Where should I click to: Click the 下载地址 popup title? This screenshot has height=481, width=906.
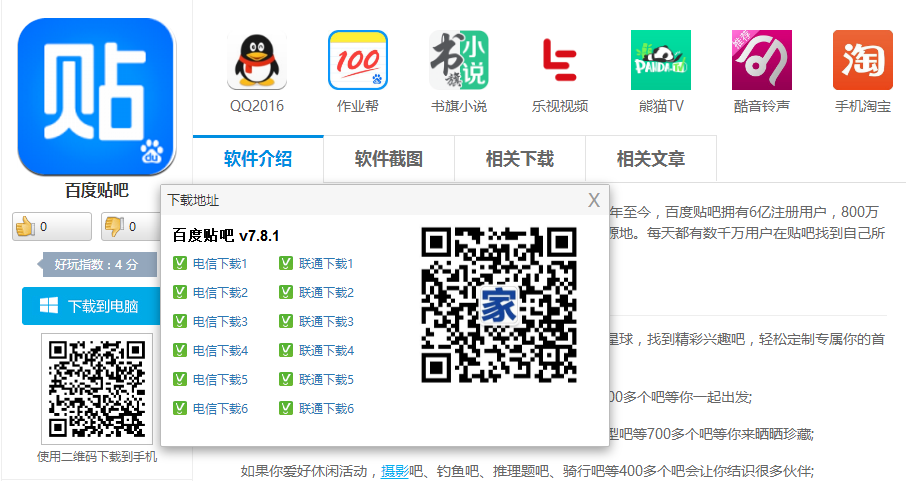click(193, 201)
